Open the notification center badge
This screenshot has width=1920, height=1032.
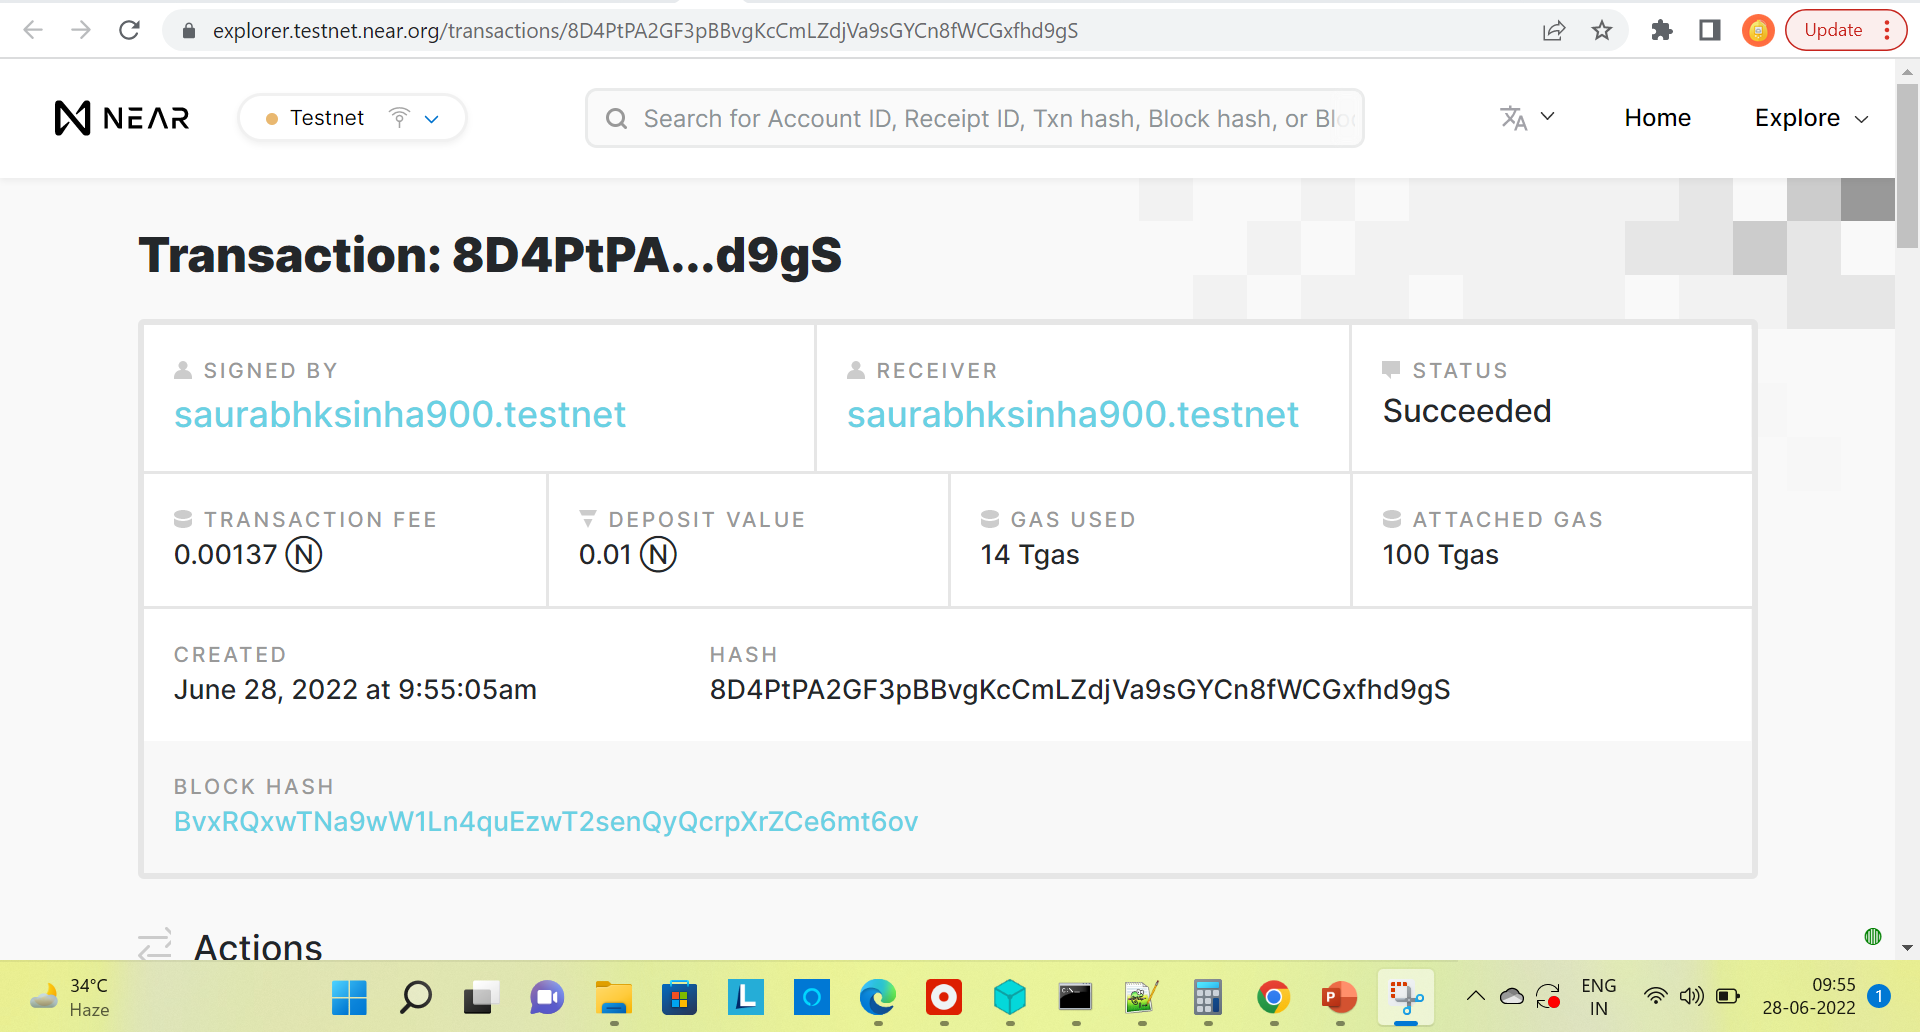[1879, 996]
